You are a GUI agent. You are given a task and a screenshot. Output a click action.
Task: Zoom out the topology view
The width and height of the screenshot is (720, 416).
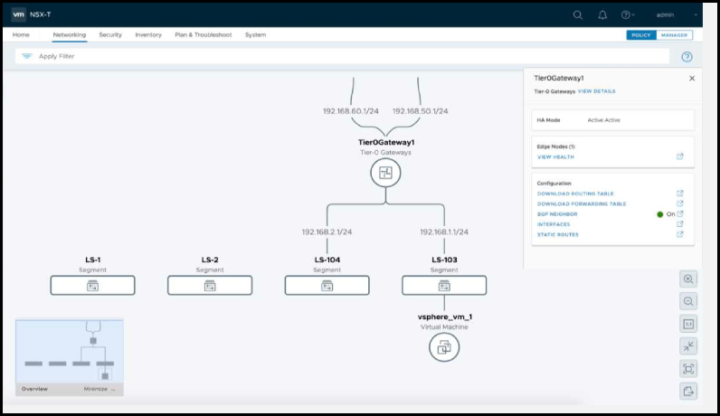[688, 302]
